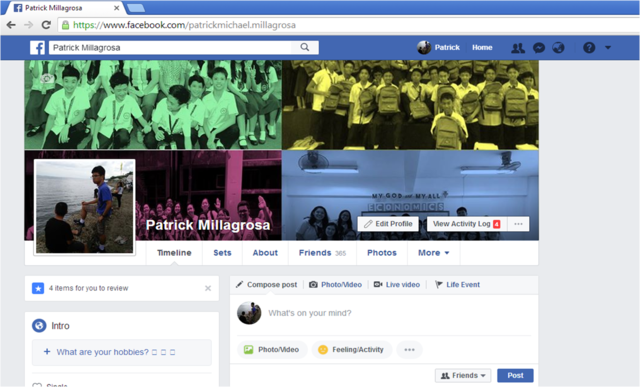640x387 pixels.
Task: Open the cover photo more options ellipsis
Action: tap(518, 224)
